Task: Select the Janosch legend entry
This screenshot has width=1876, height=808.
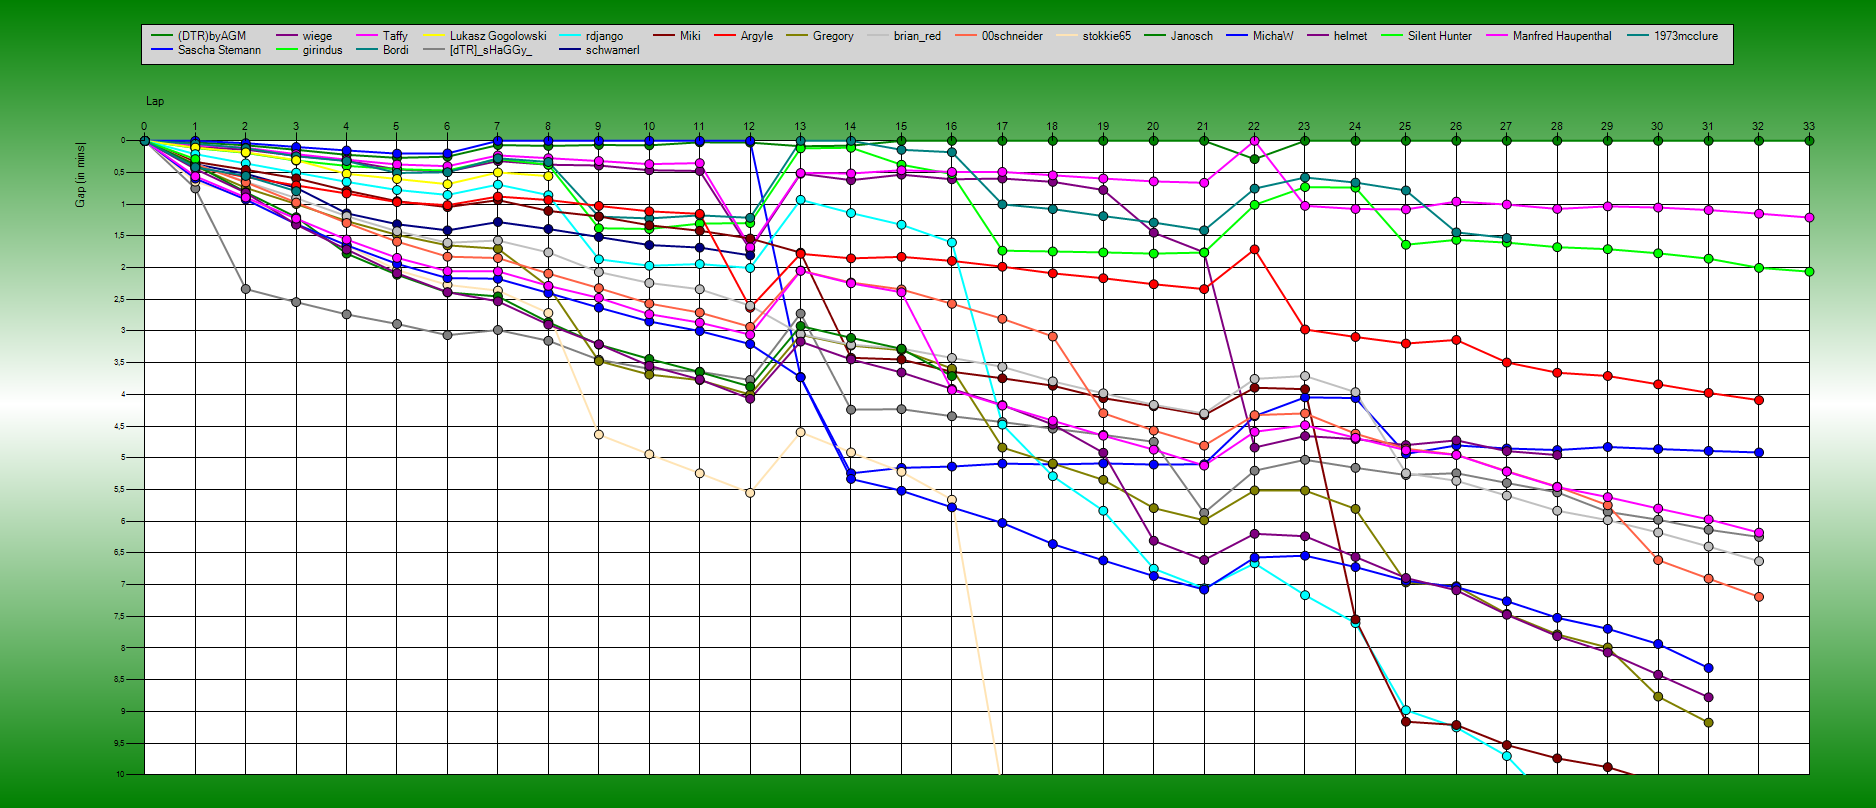Action: (1178, 36)
